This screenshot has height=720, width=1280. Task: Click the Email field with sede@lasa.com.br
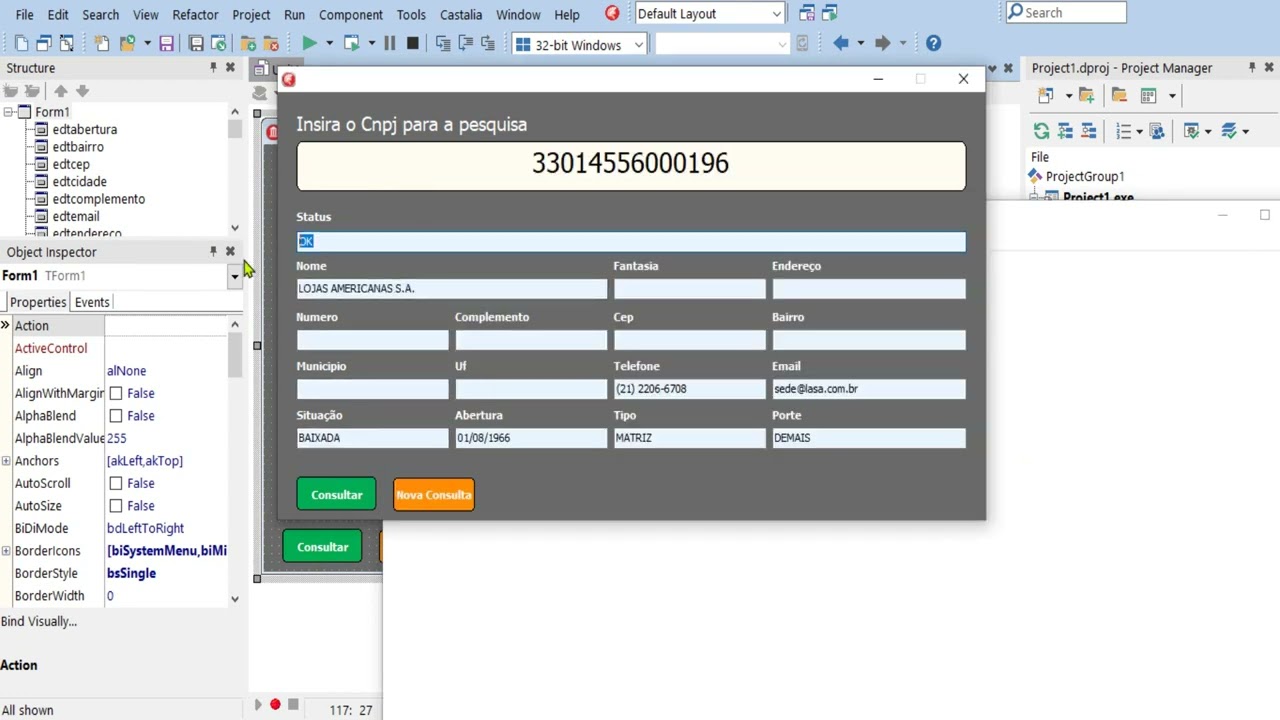point(868,389)
